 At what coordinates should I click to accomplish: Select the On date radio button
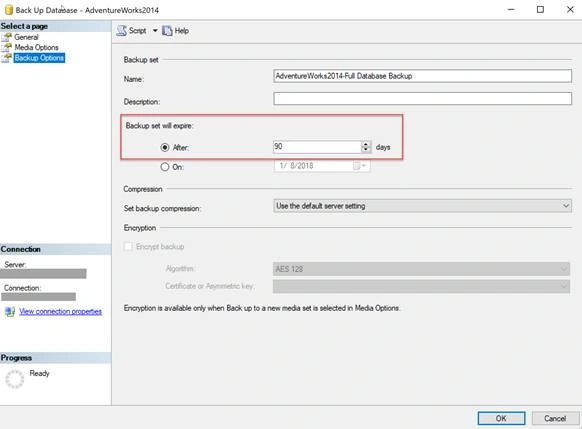click(165, 167)
